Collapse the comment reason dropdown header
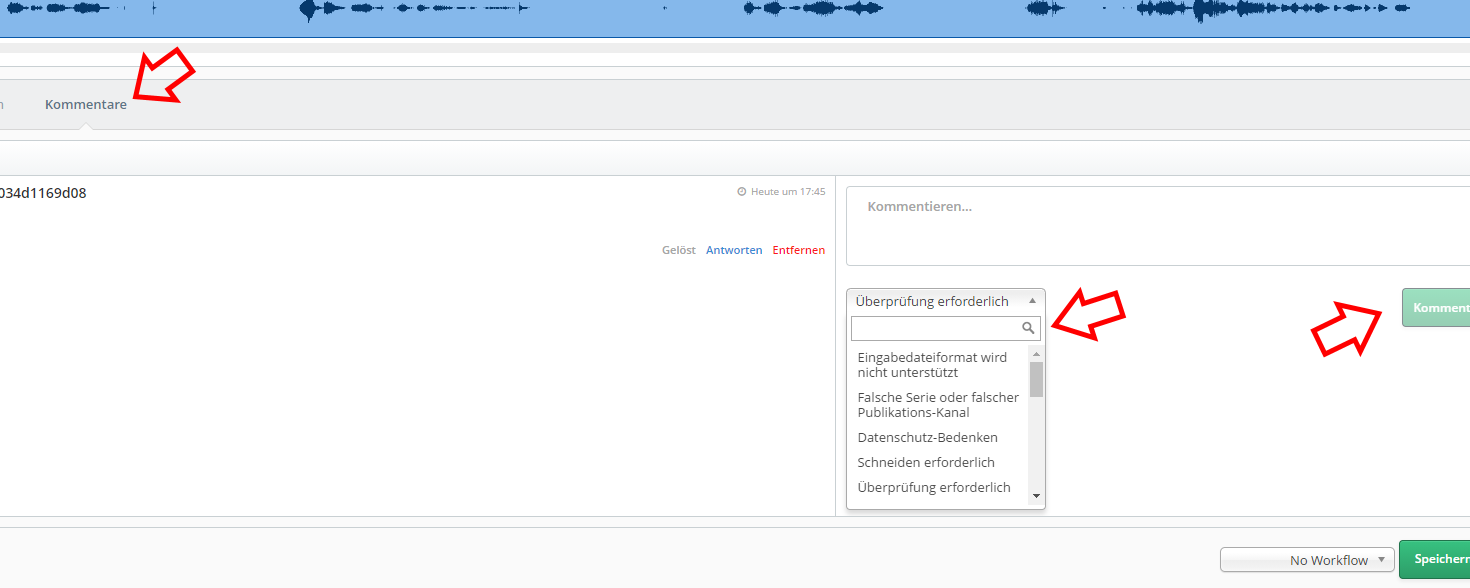Screen dimensions: 1470x588 pos(945,301)
